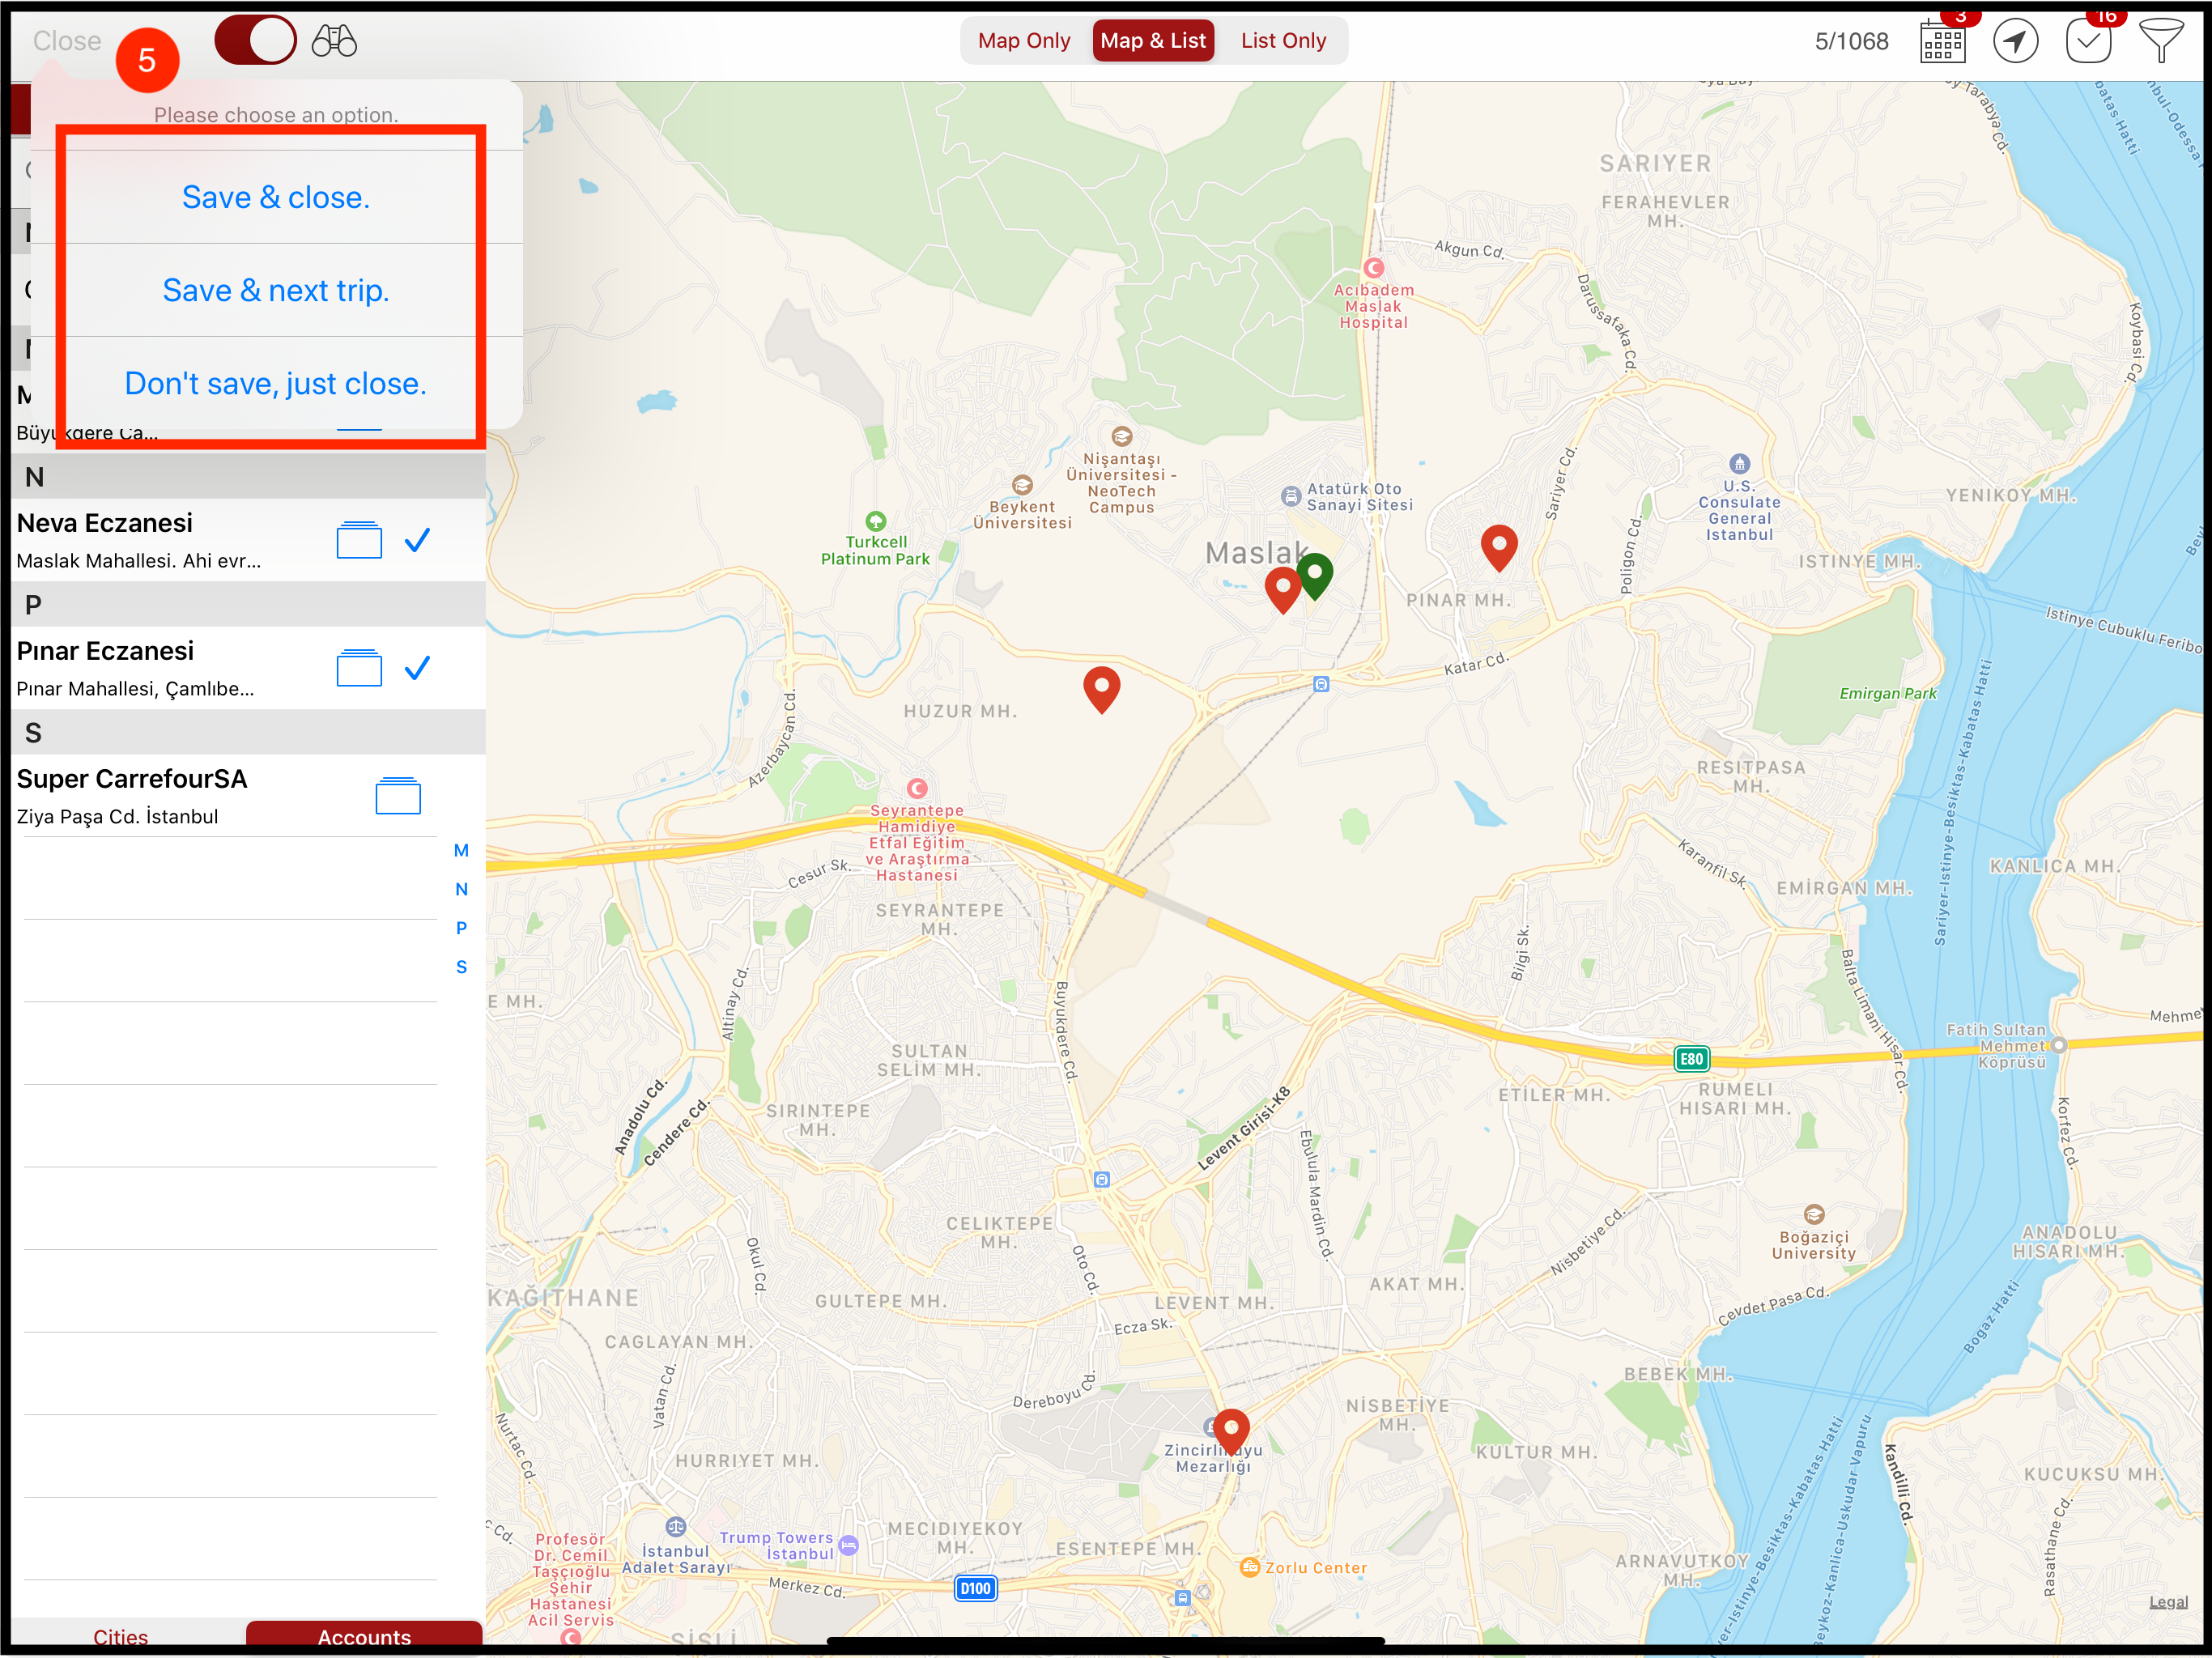Open tasks via the checkmark icon badge 16
The height and width of the screenshot is (1658, 2212).
[x=2090, y=41]
